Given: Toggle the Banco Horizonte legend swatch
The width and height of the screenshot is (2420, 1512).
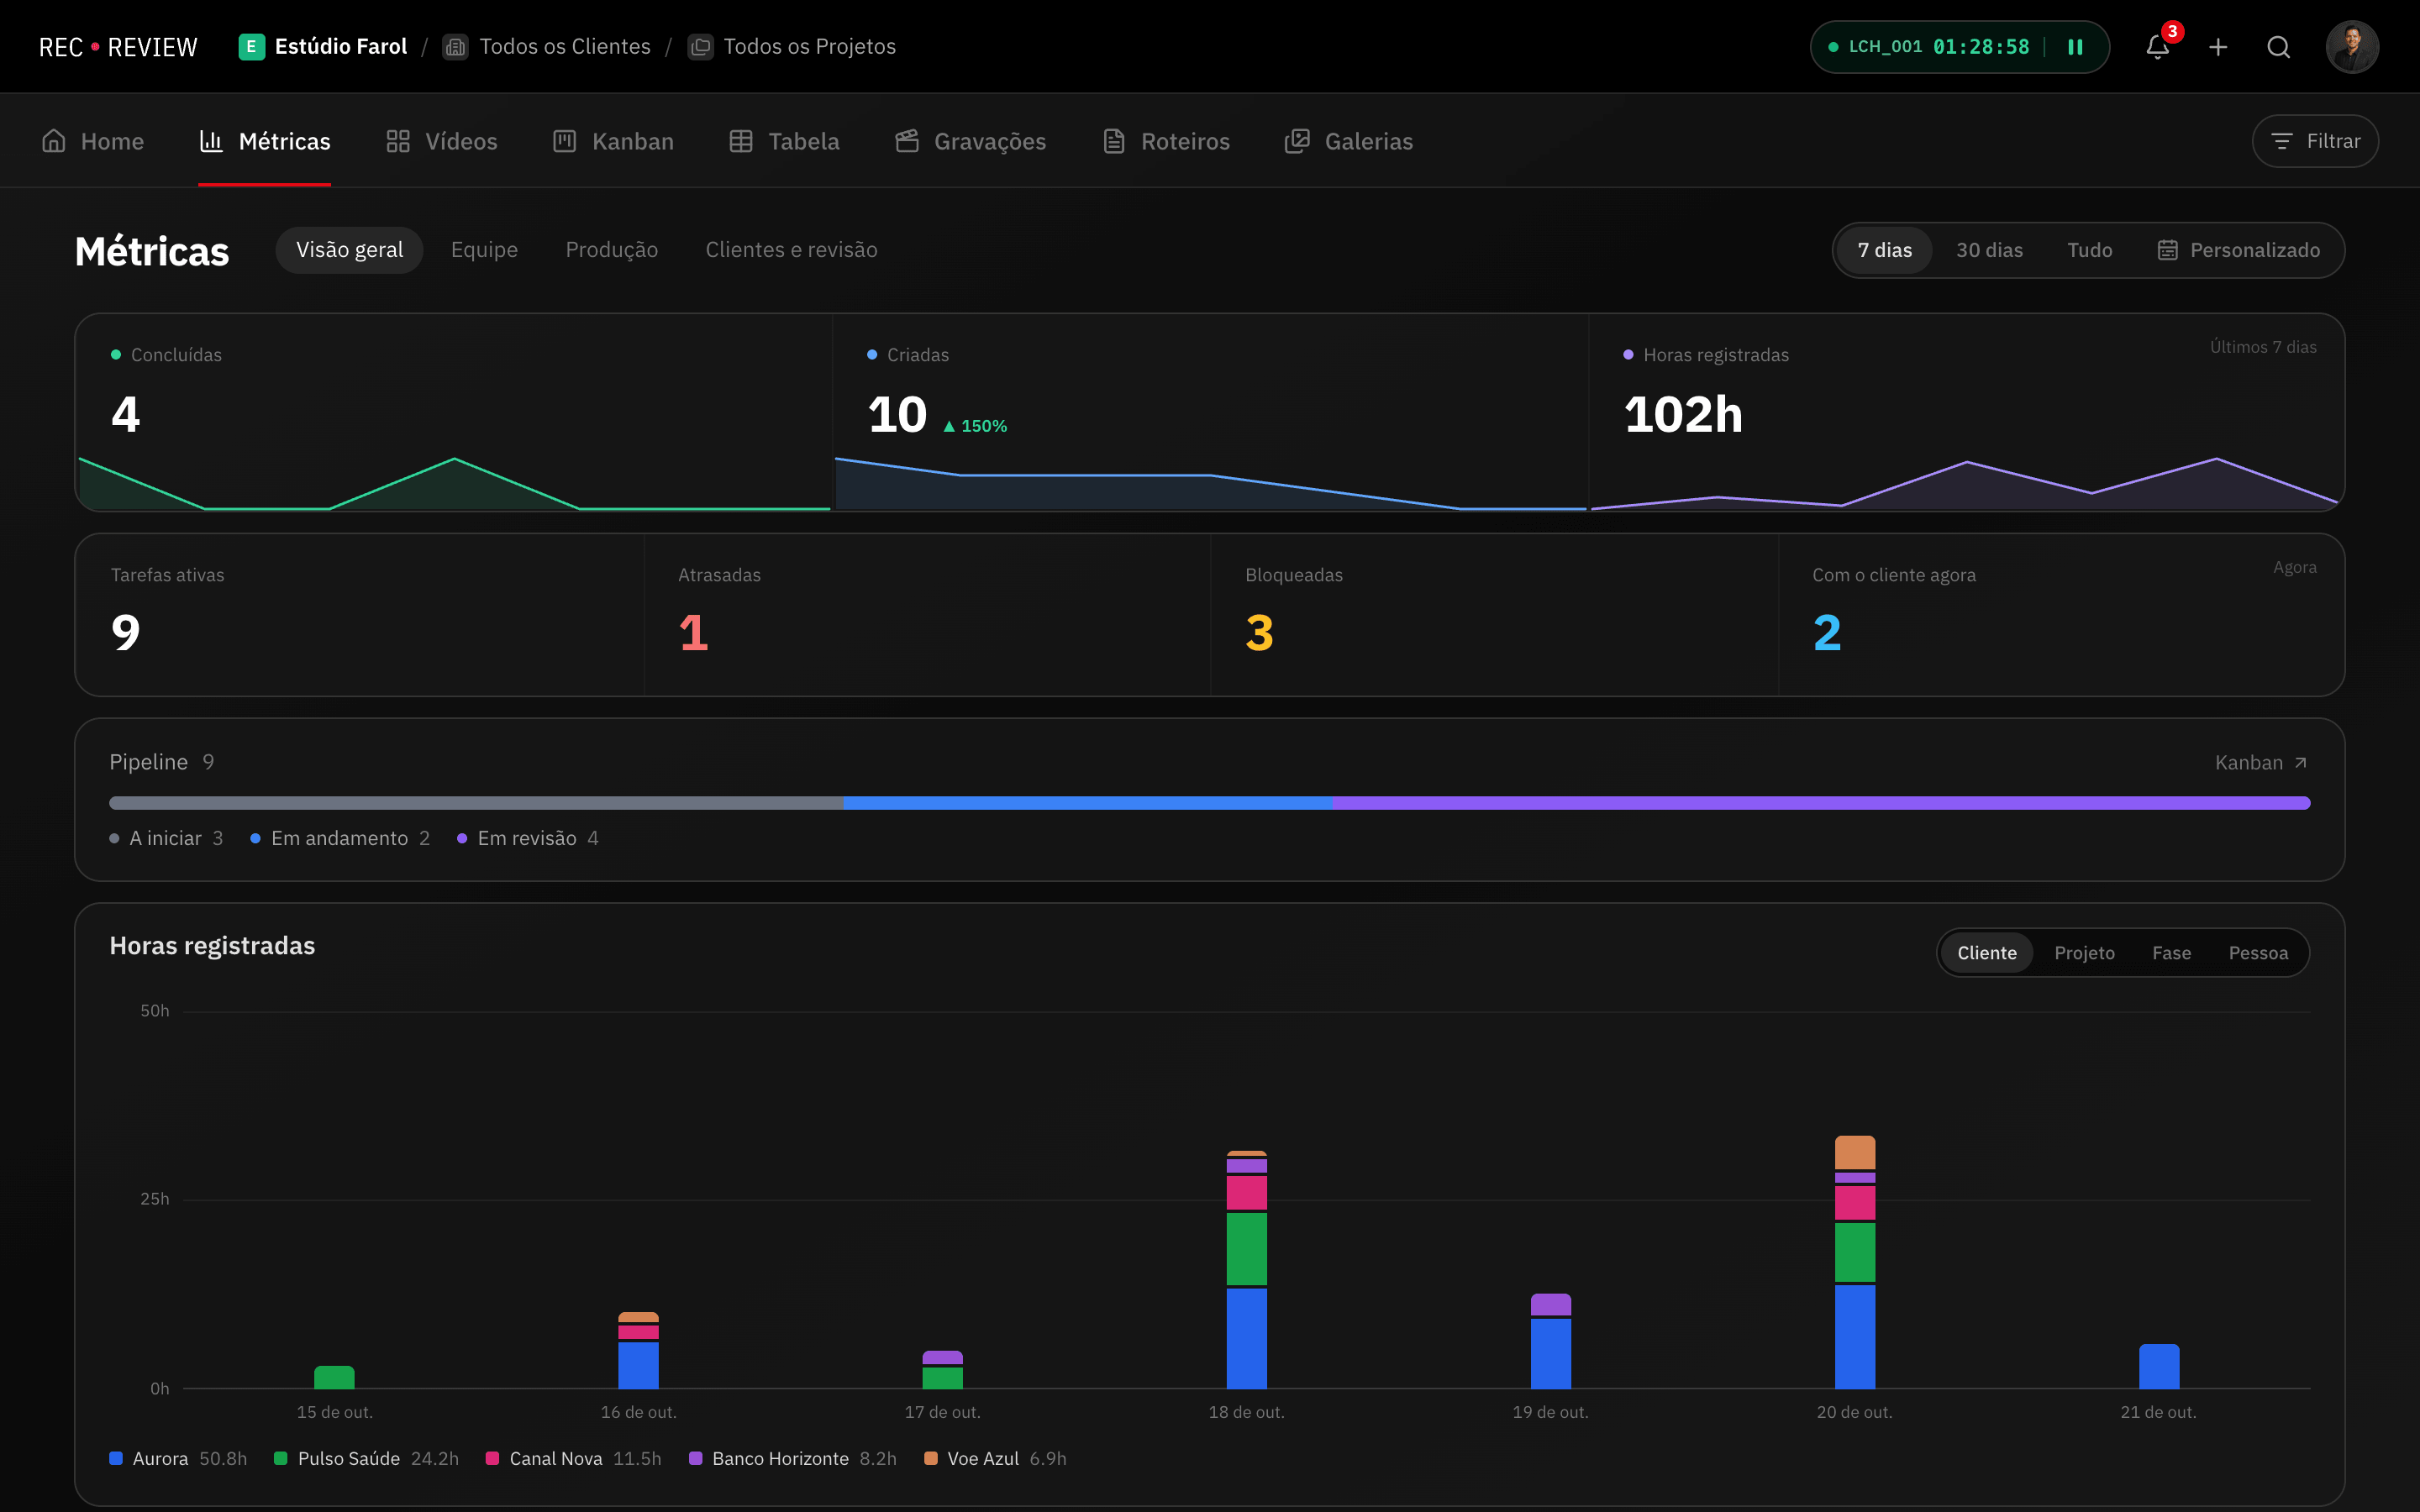Looking at the screenshot, I should pos(696,1458).
